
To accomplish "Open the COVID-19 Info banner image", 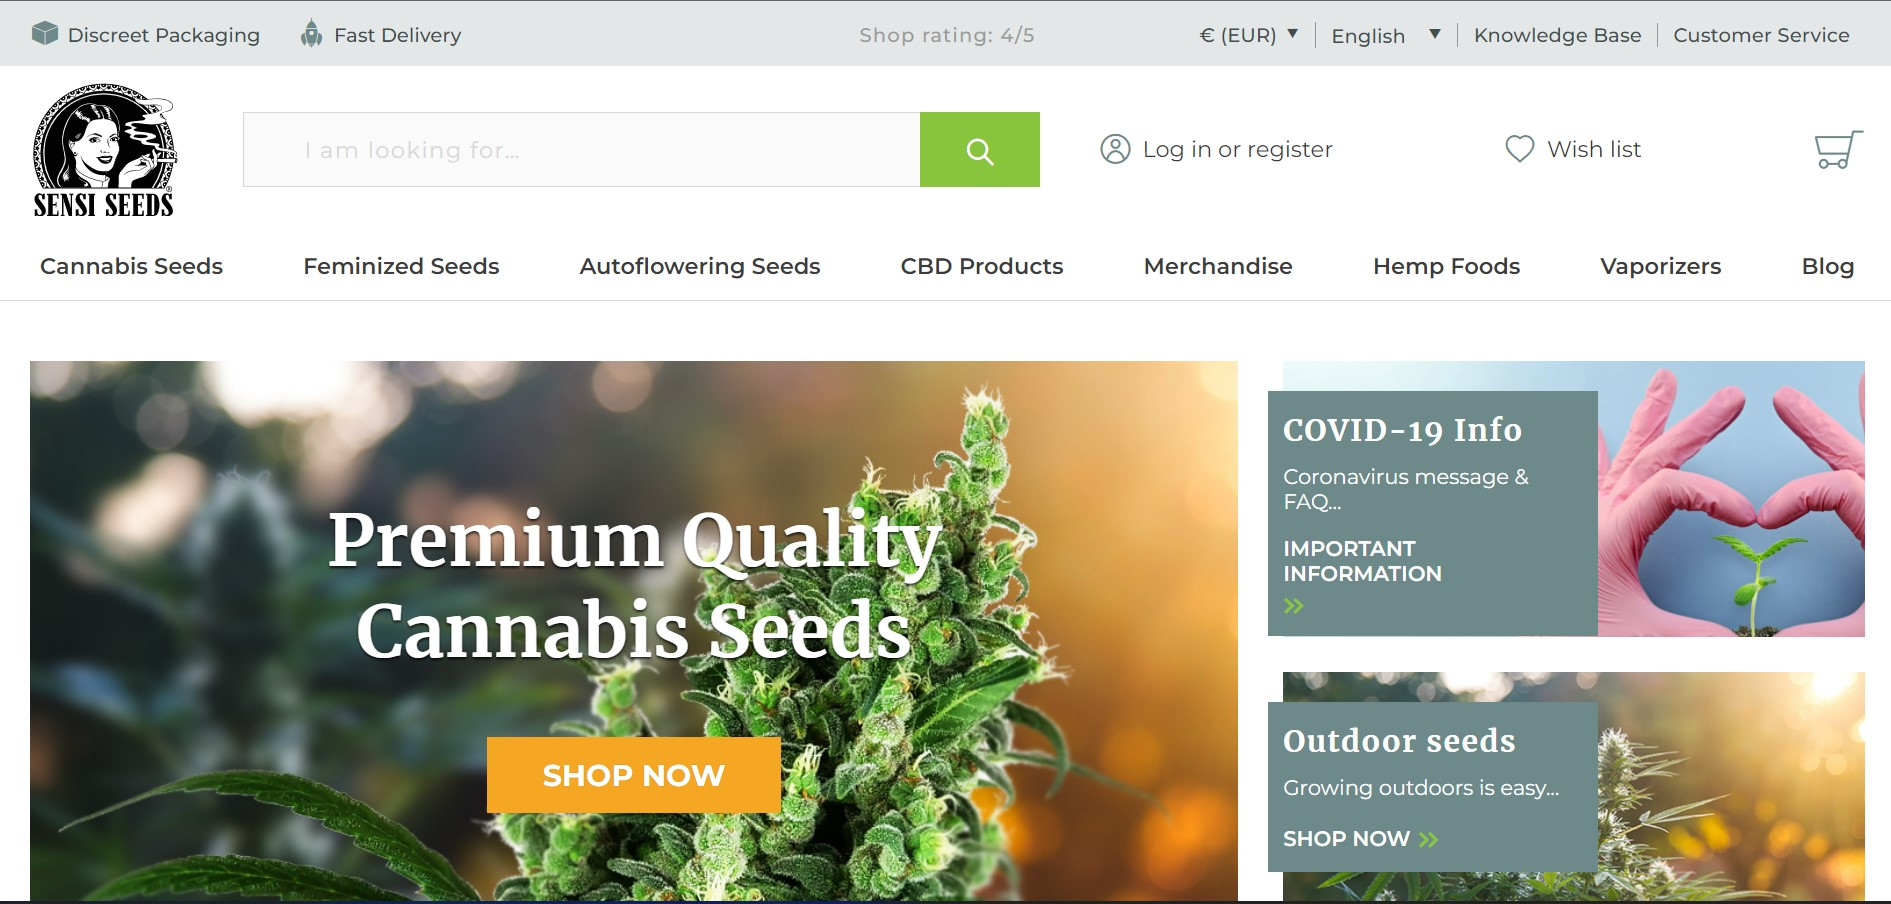I will 1731,499.
